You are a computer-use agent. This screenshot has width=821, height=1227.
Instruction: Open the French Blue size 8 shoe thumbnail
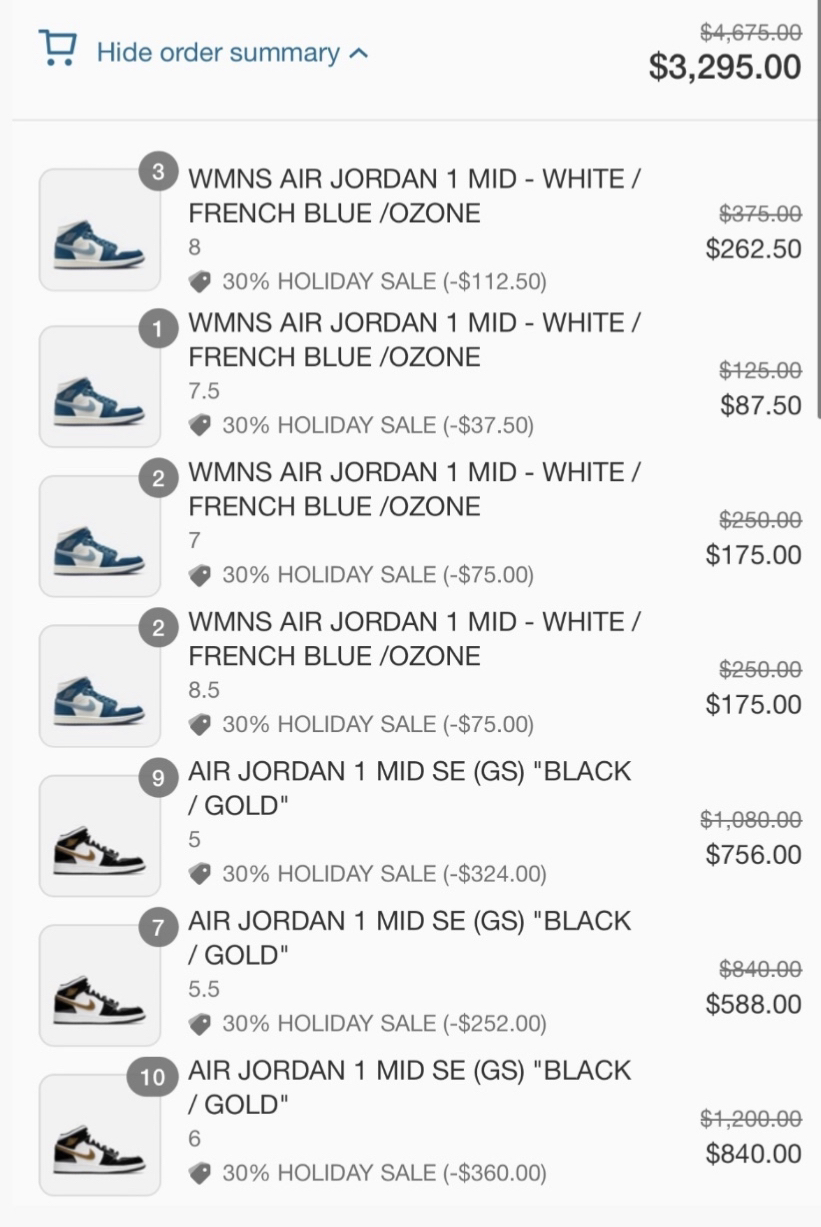[x=99, y=230]
